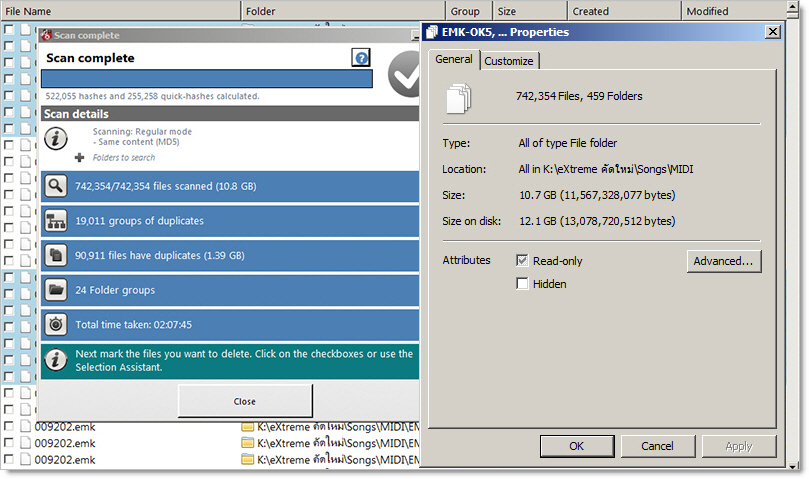Click the scrollbar down arrow

pyautogui.click(x=793, y=466)
